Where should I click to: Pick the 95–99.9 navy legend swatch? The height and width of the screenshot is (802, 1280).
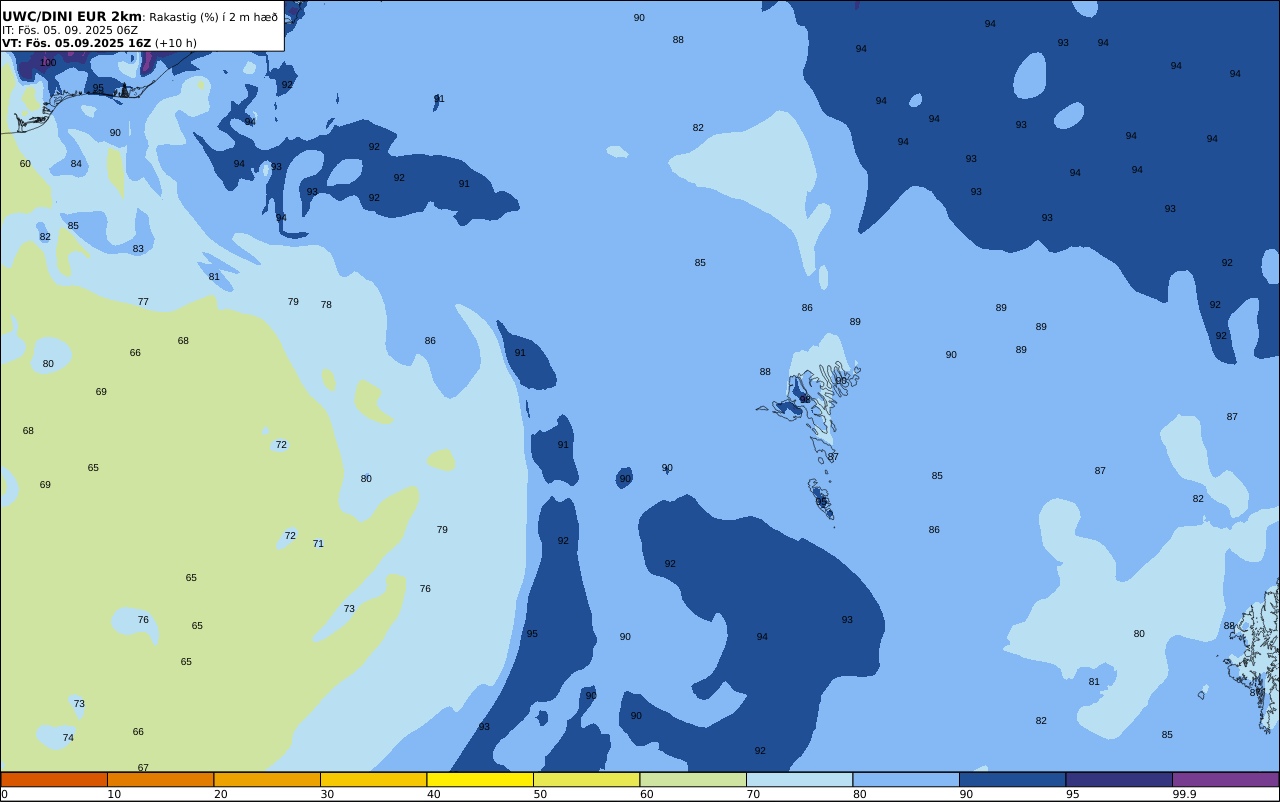[x=1119, y=779]
